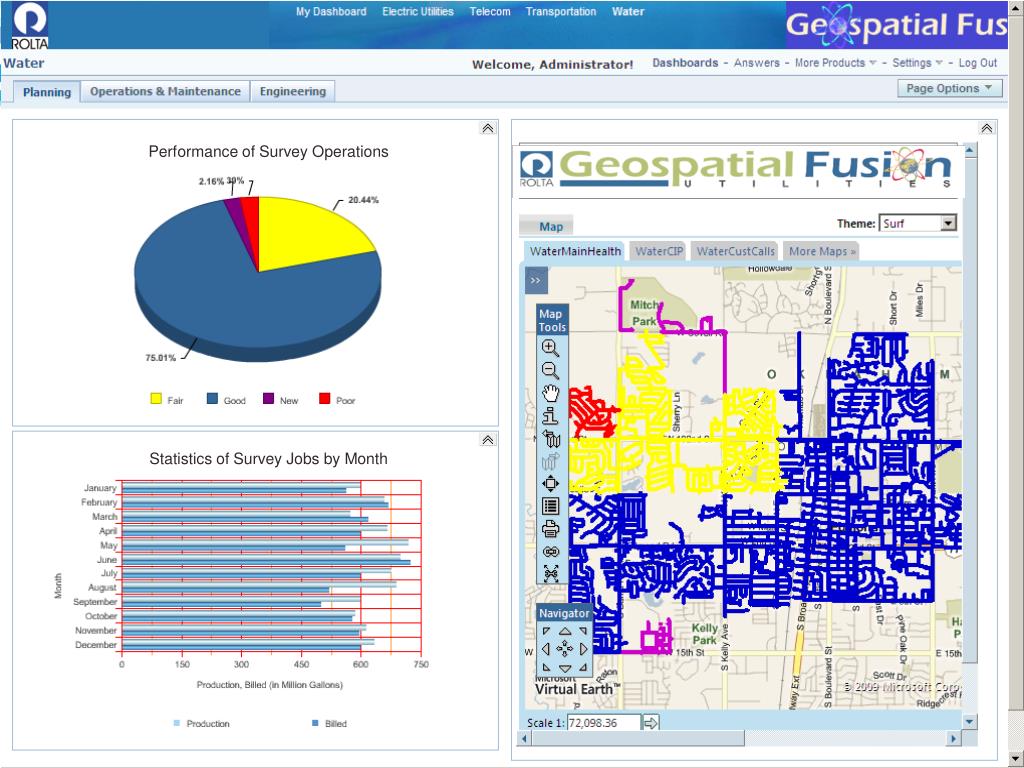Open More Maps tab list
The height and width of the screenshot is (768, 1024).
pyautogui.click(x=822, y=251)
